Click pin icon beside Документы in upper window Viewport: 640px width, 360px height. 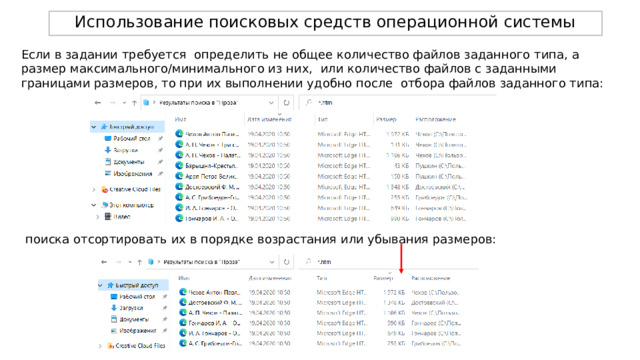point(160,162)
